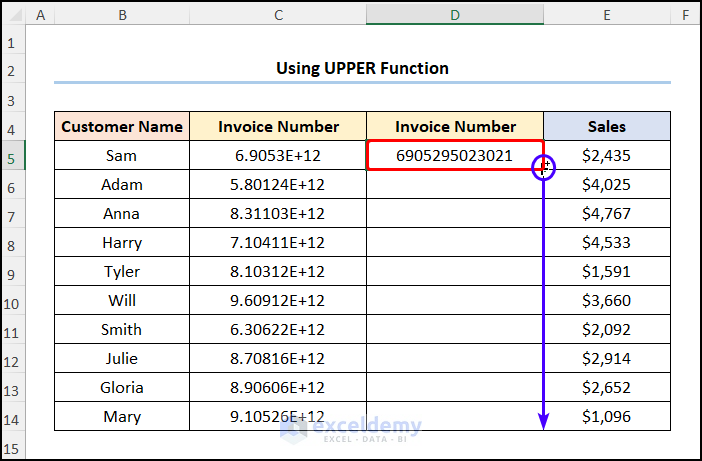Click the cell containing 'Anna'
The image size is (702, 461).
pos(122,213)
